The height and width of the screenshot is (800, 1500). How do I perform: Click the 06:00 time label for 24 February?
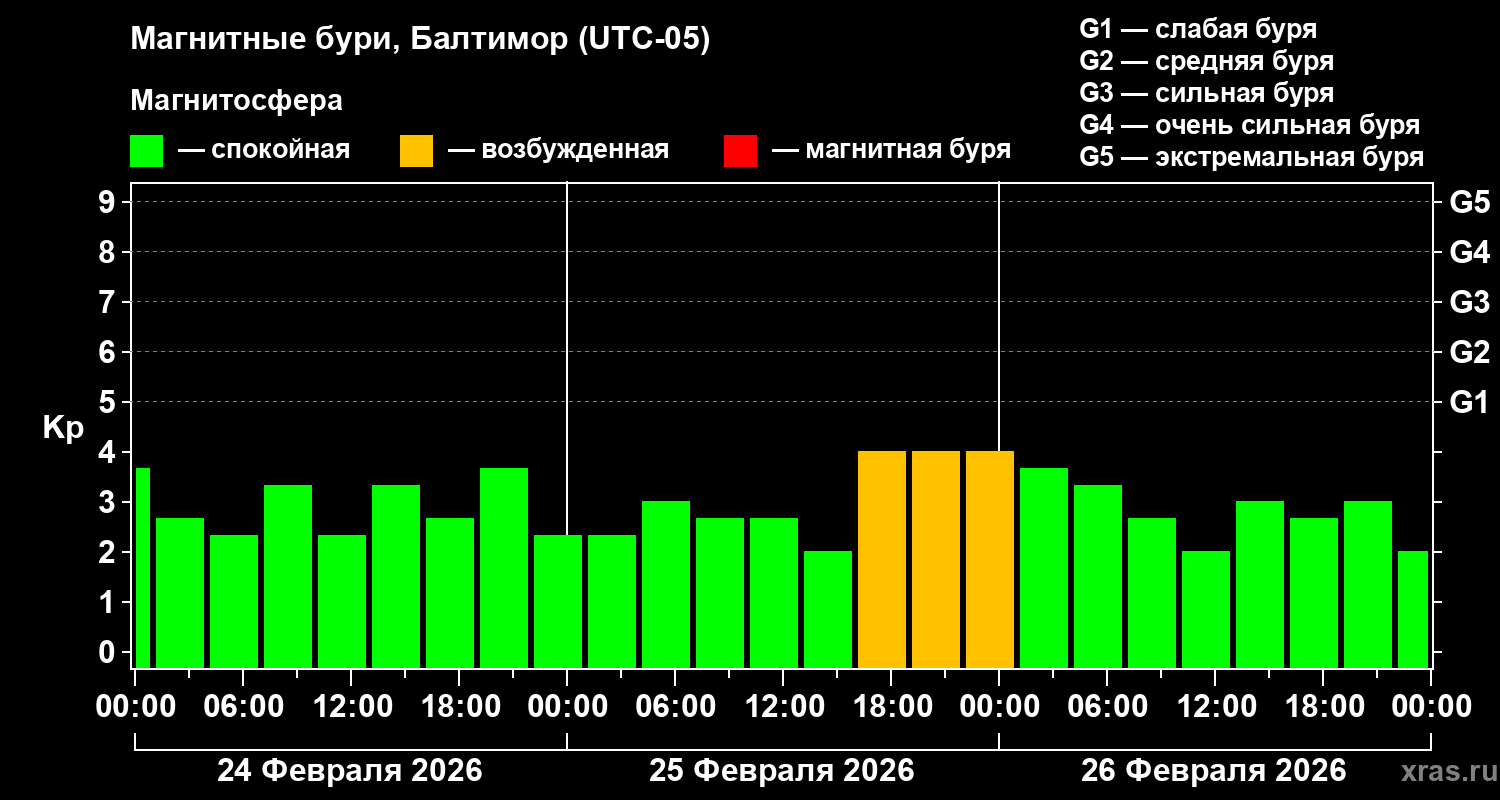242,706
